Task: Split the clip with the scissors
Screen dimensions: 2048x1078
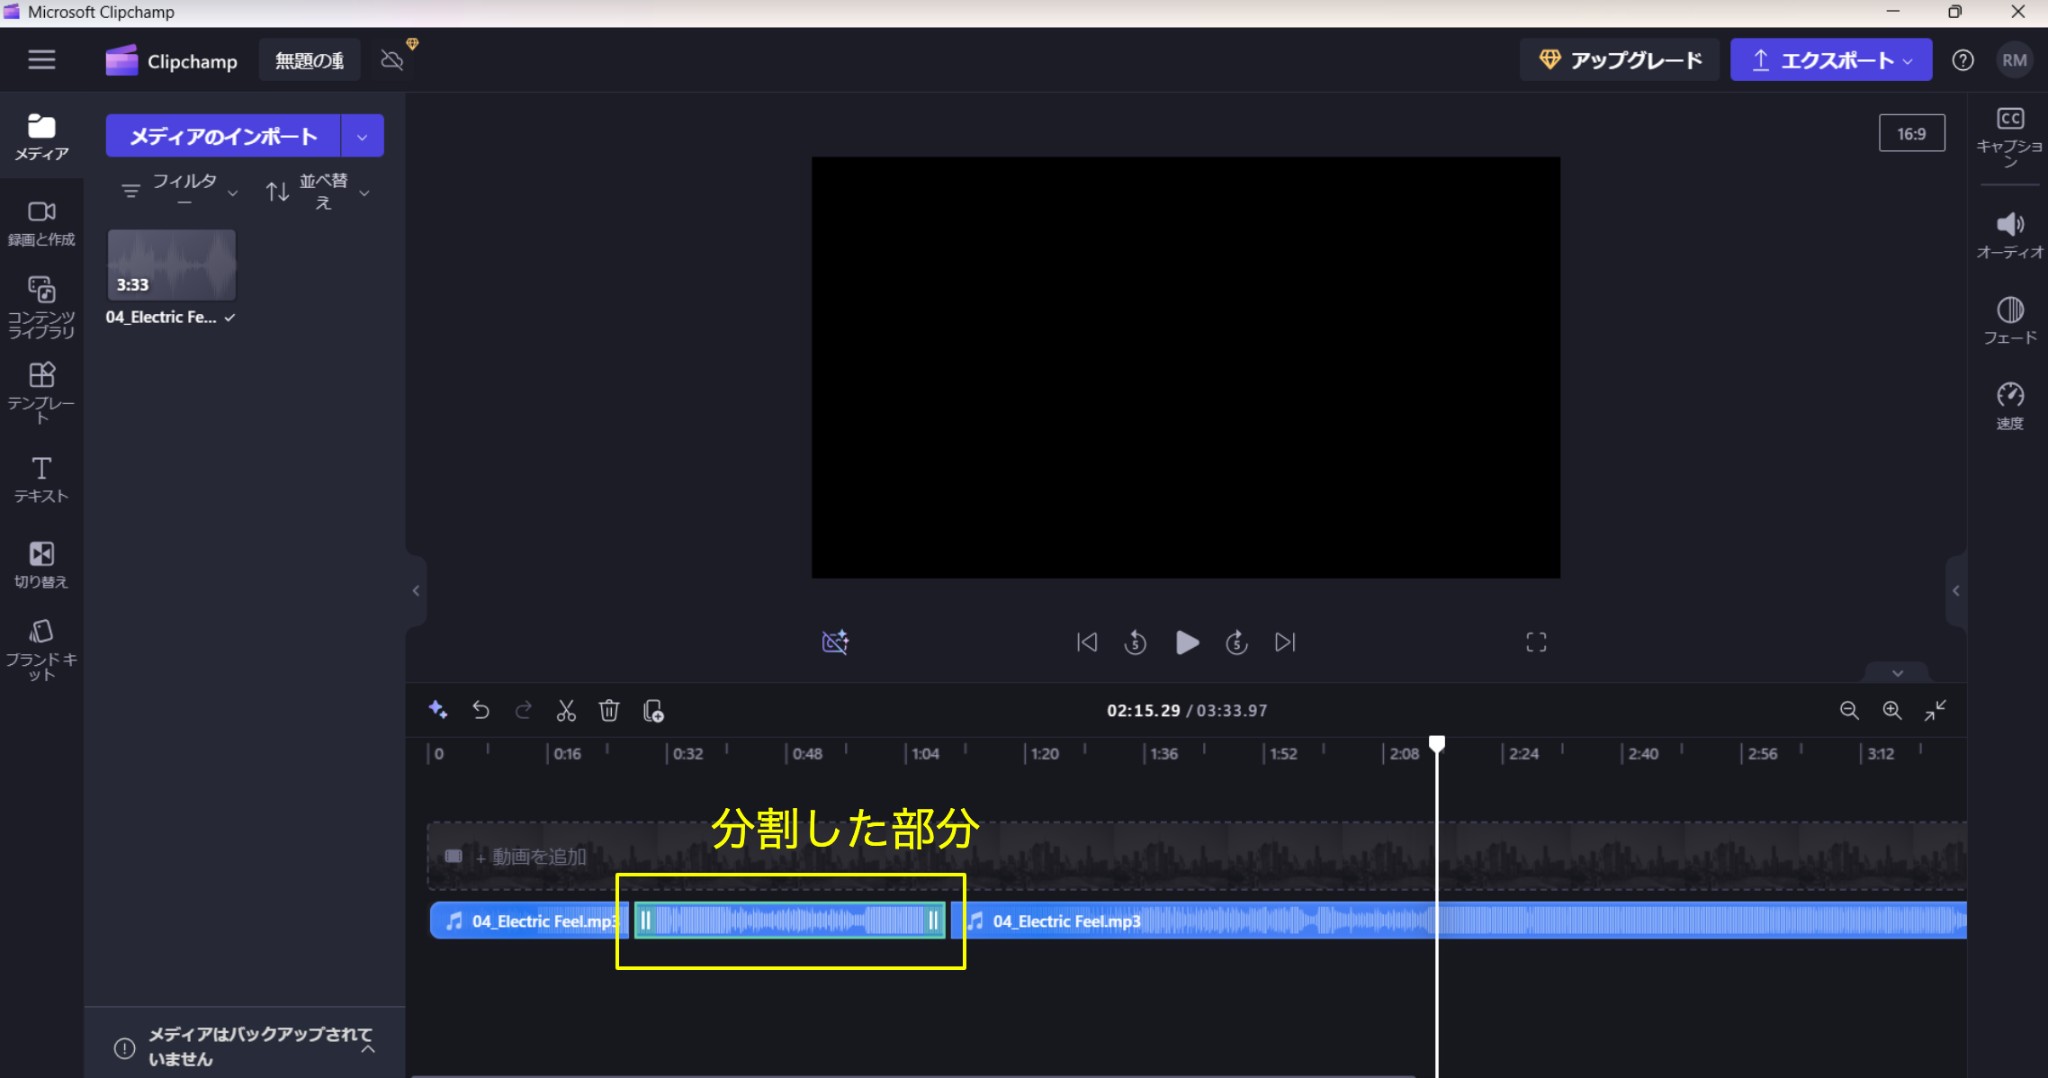Action: coord(566,710)
